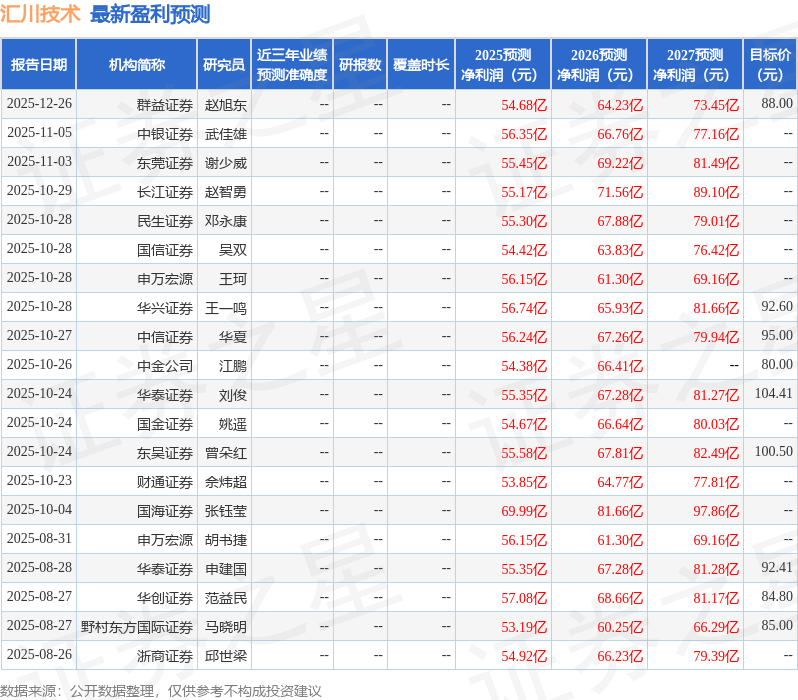This screenshot has width=798, height=700.
Task: Click the 69.99亿 forecast value
Action: tap(524, 512)
